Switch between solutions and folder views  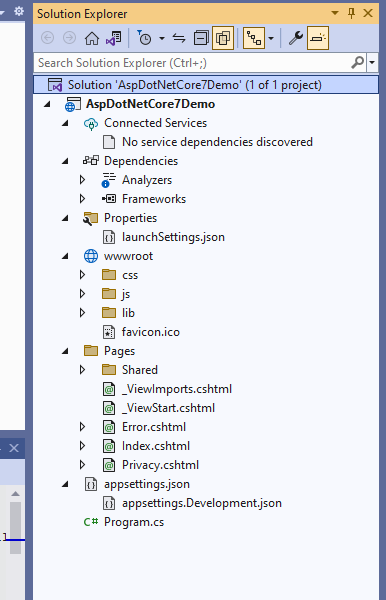pos(114,38)
